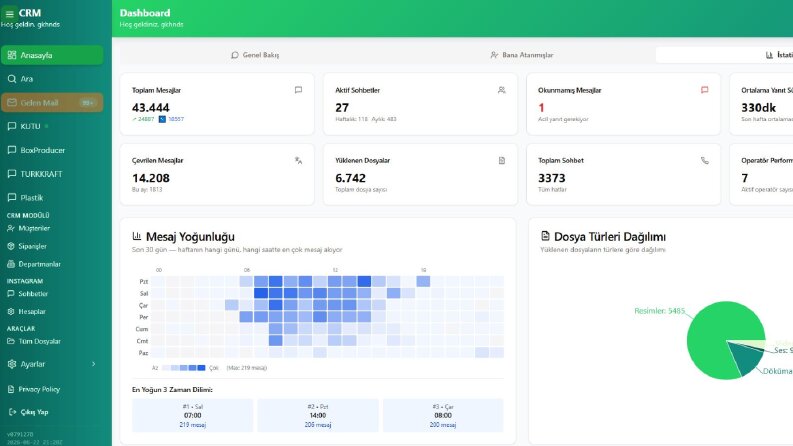Click the KUTU chat bubble icon
Screen dimensions: 793x446
[x=12, y=126]
